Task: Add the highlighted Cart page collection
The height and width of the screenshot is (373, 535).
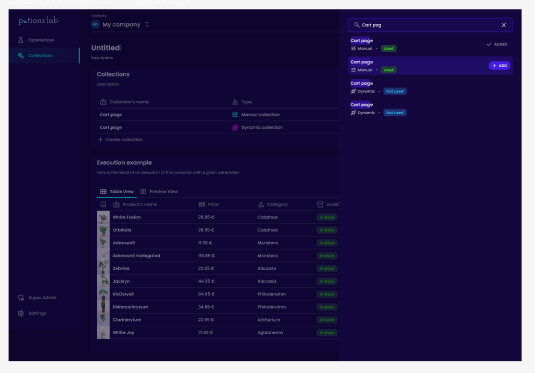Action: tap(500, 66)
